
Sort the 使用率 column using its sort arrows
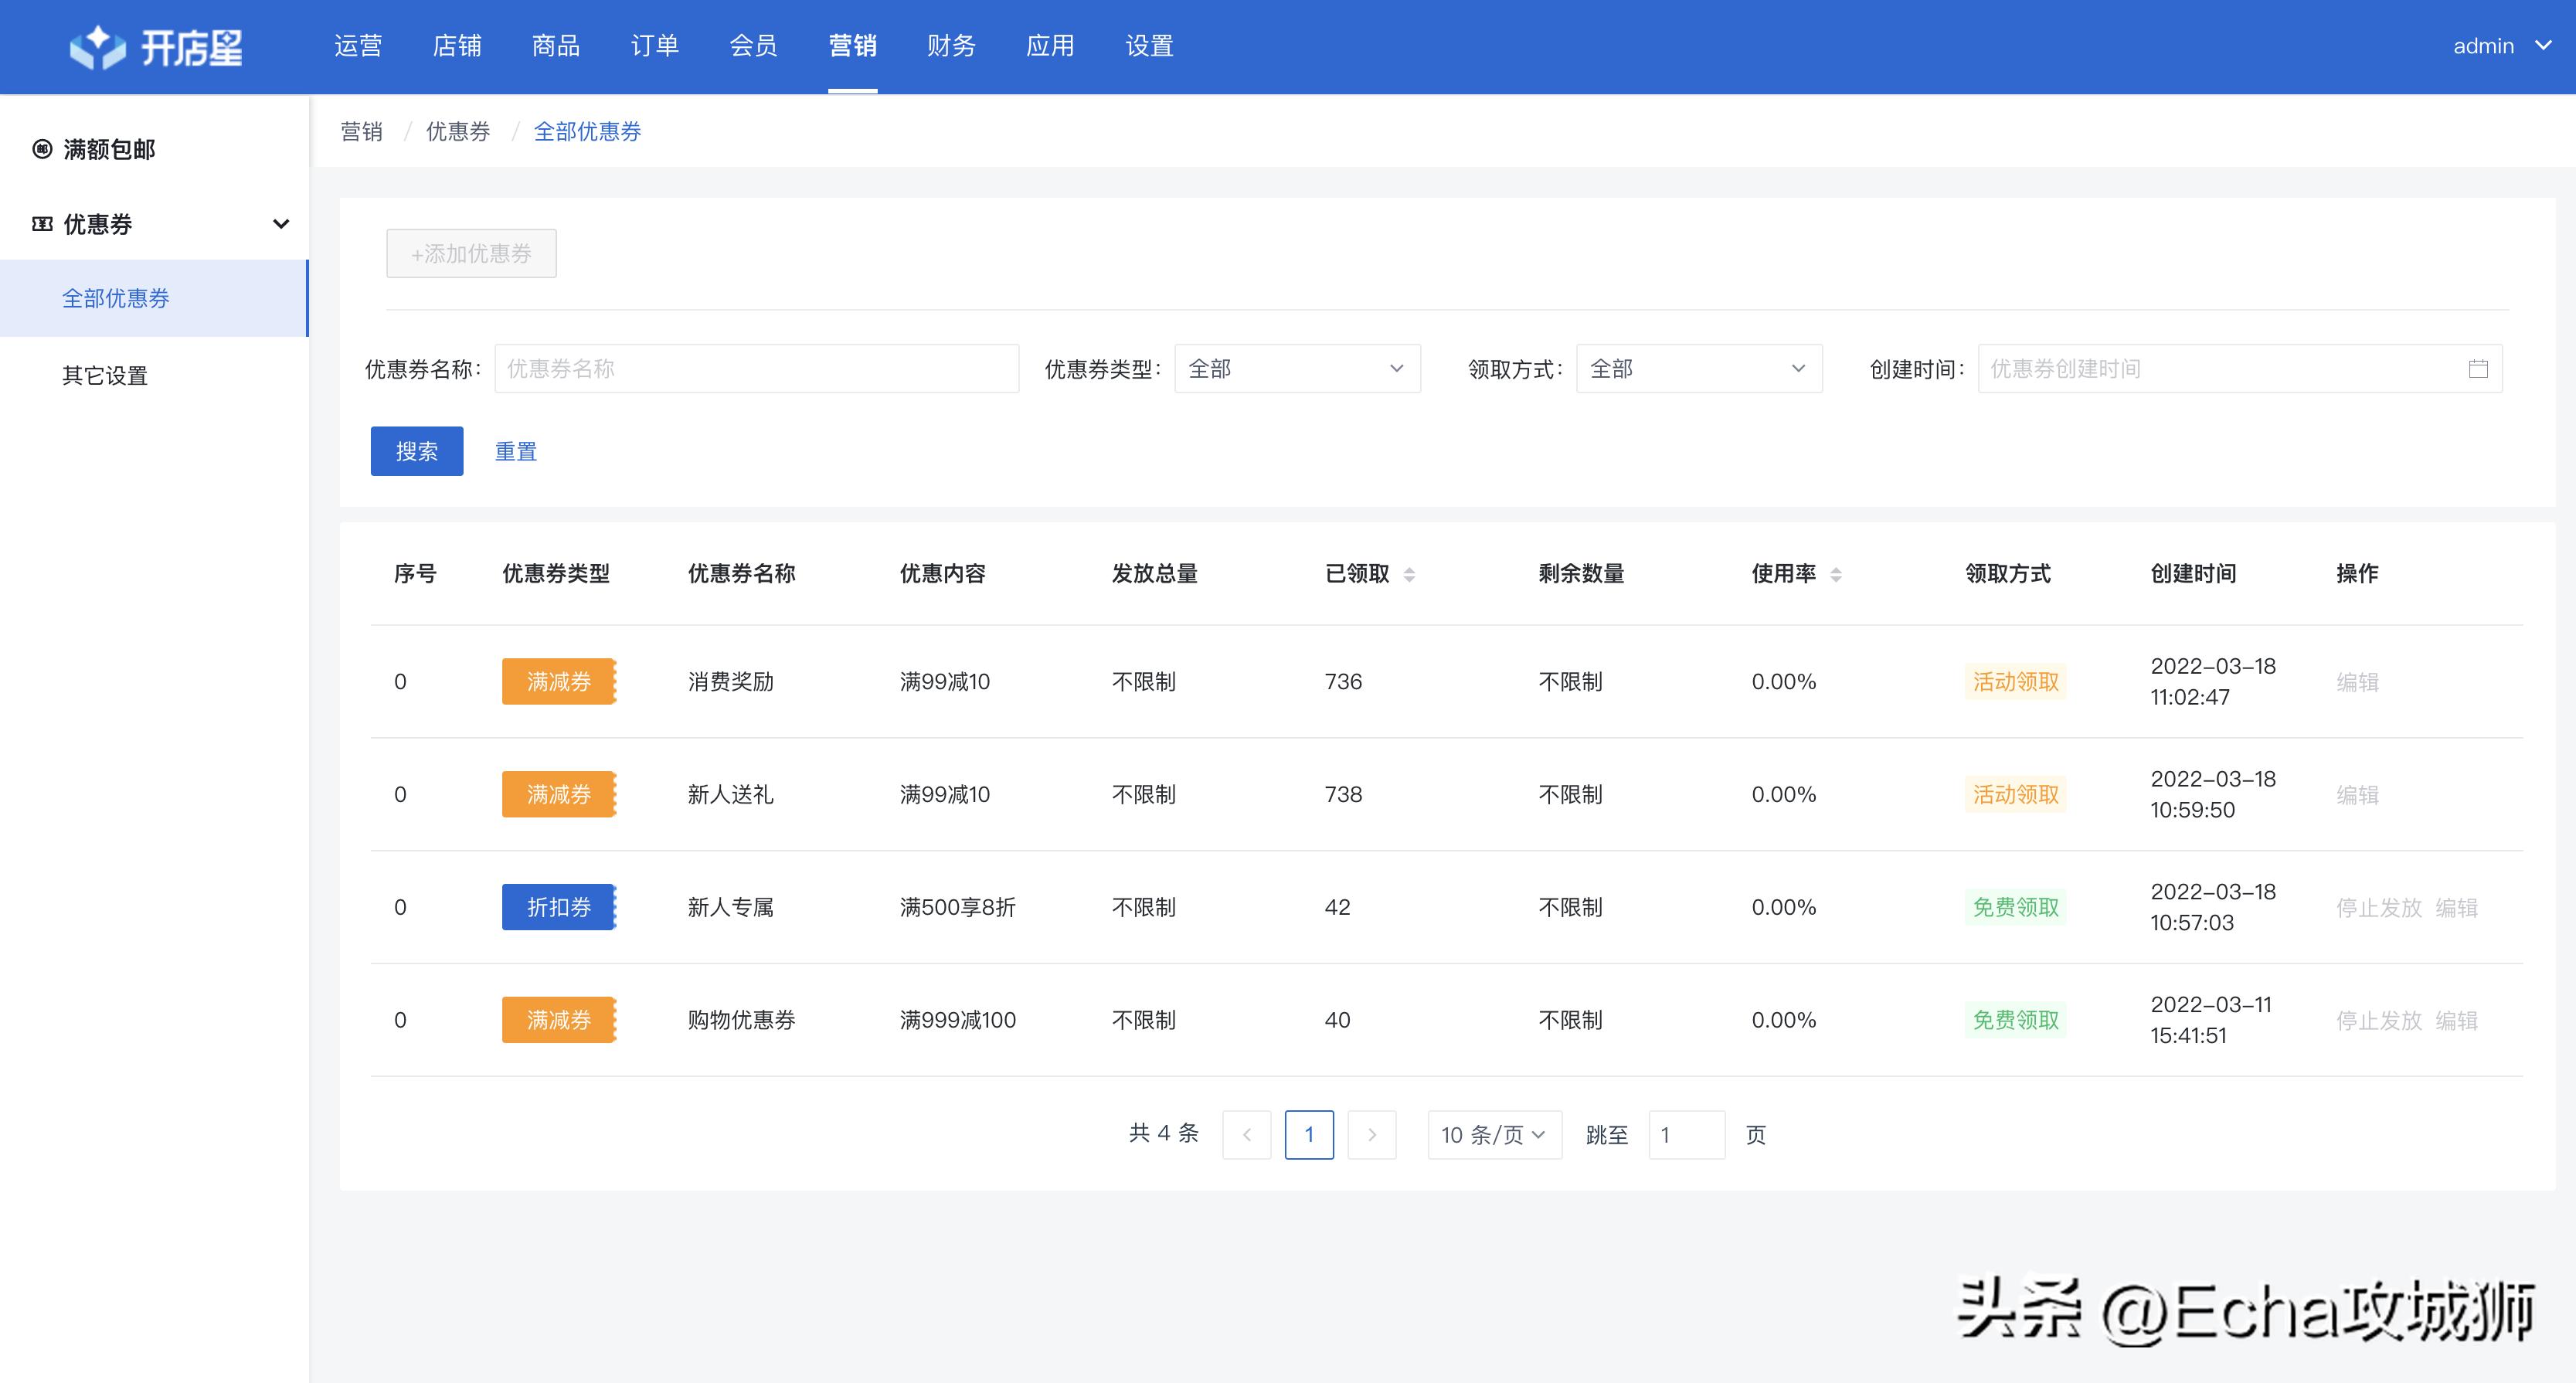click(x=1836, y=574)
